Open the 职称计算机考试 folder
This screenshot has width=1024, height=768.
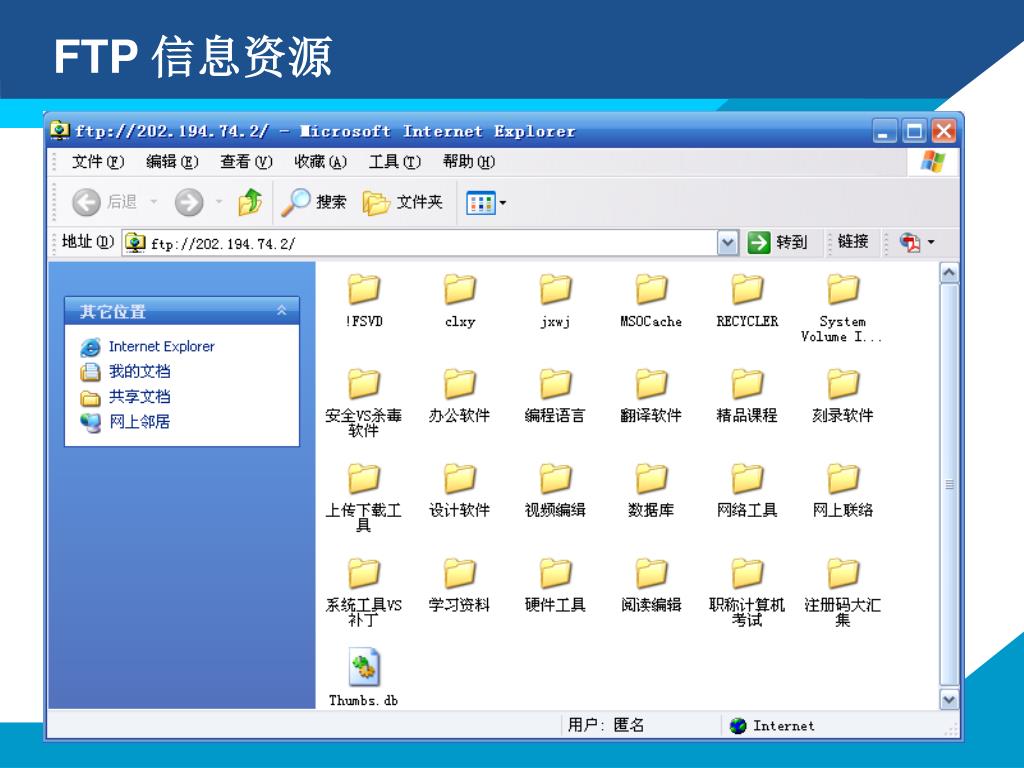coord(747,592)
